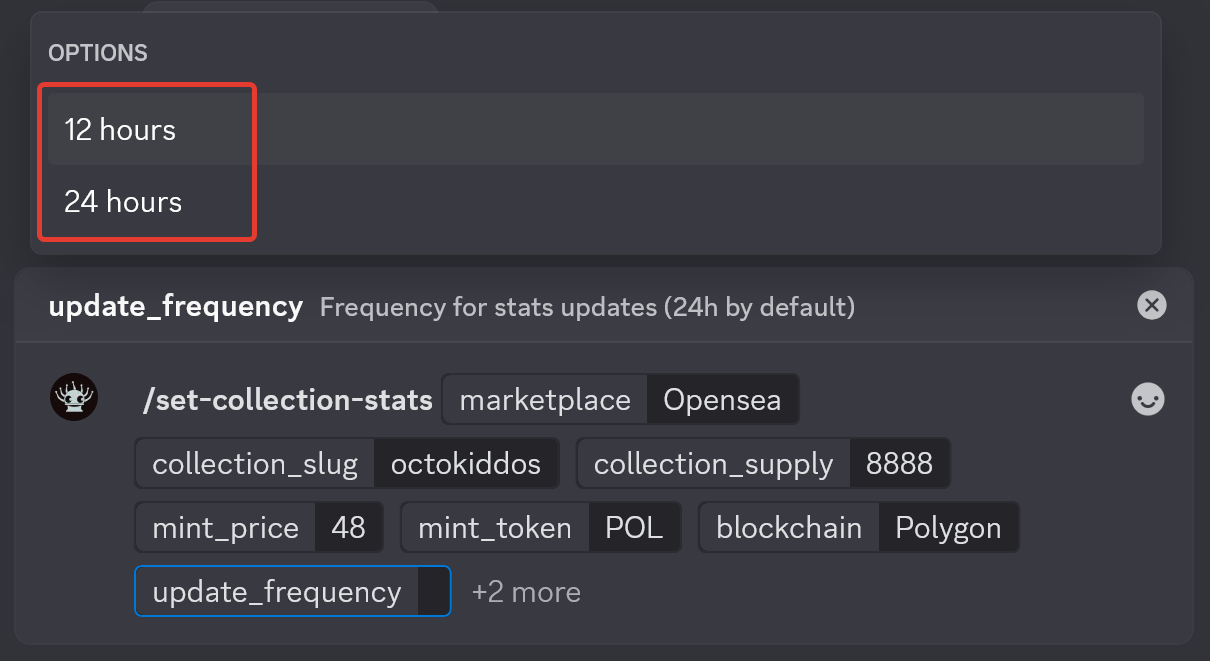1210x661 pixels.
Task: Expand the +2 more options
Action: [526, 592]
